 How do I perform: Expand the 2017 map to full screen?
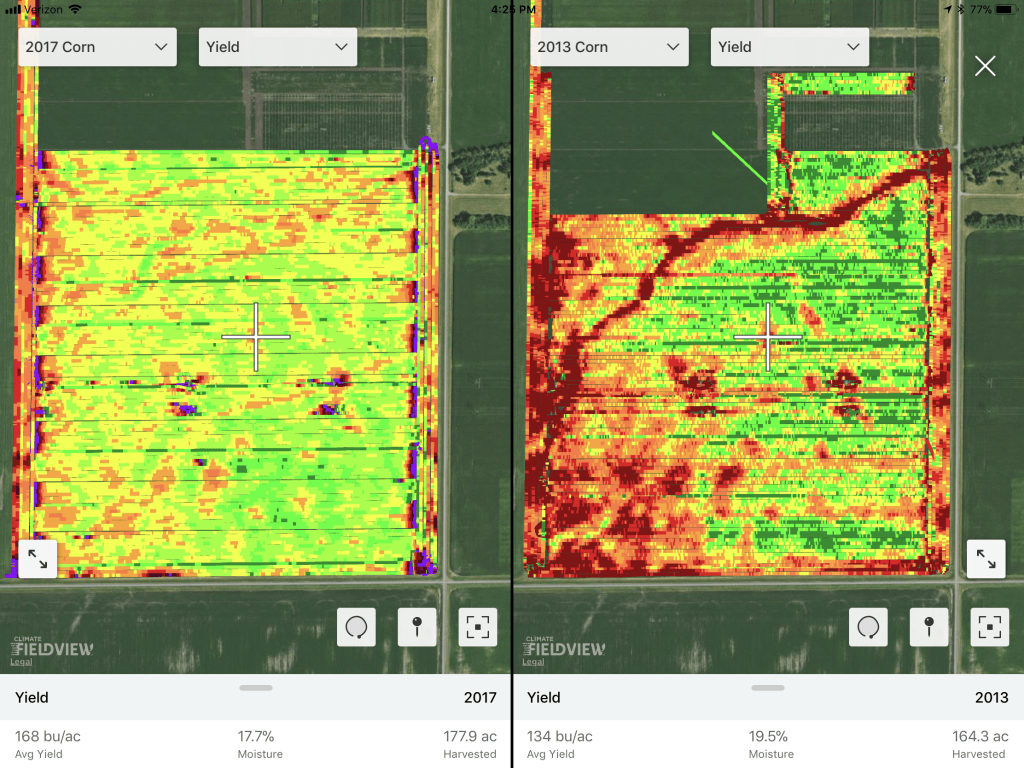(x=38, y=560)
